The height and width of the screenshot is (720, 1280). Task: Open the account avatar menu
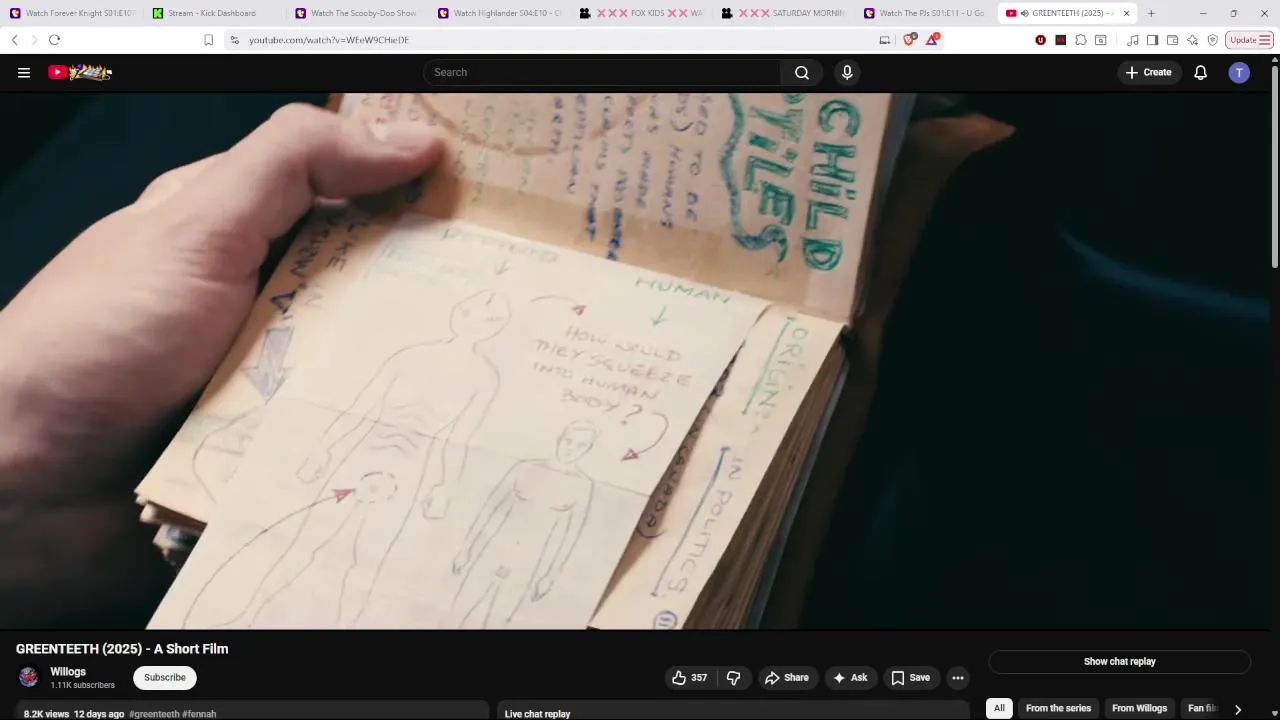(1239, 72)
